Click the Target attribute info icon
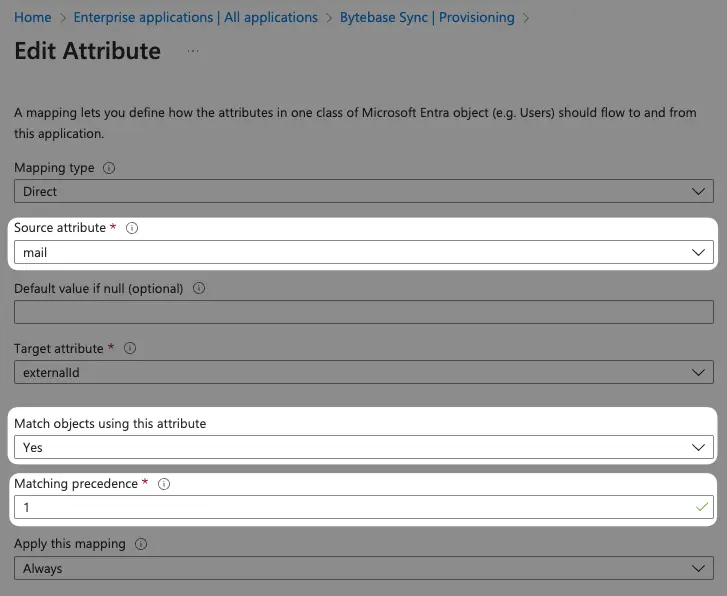The width and height of the screenshot is (727, 596). pos(130,348)
